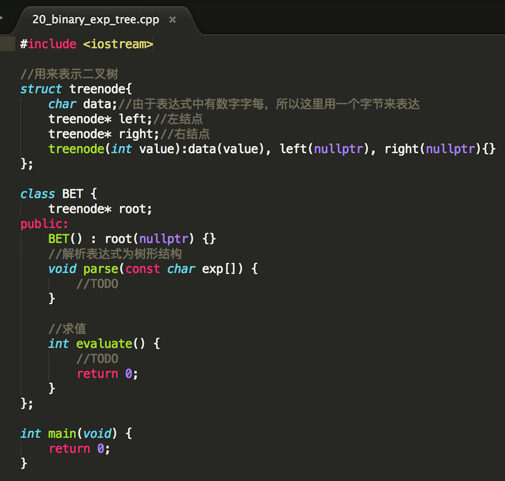Click the "exp[]" parameter
This screenshot has width=505, height=481.
click(219, 269)
